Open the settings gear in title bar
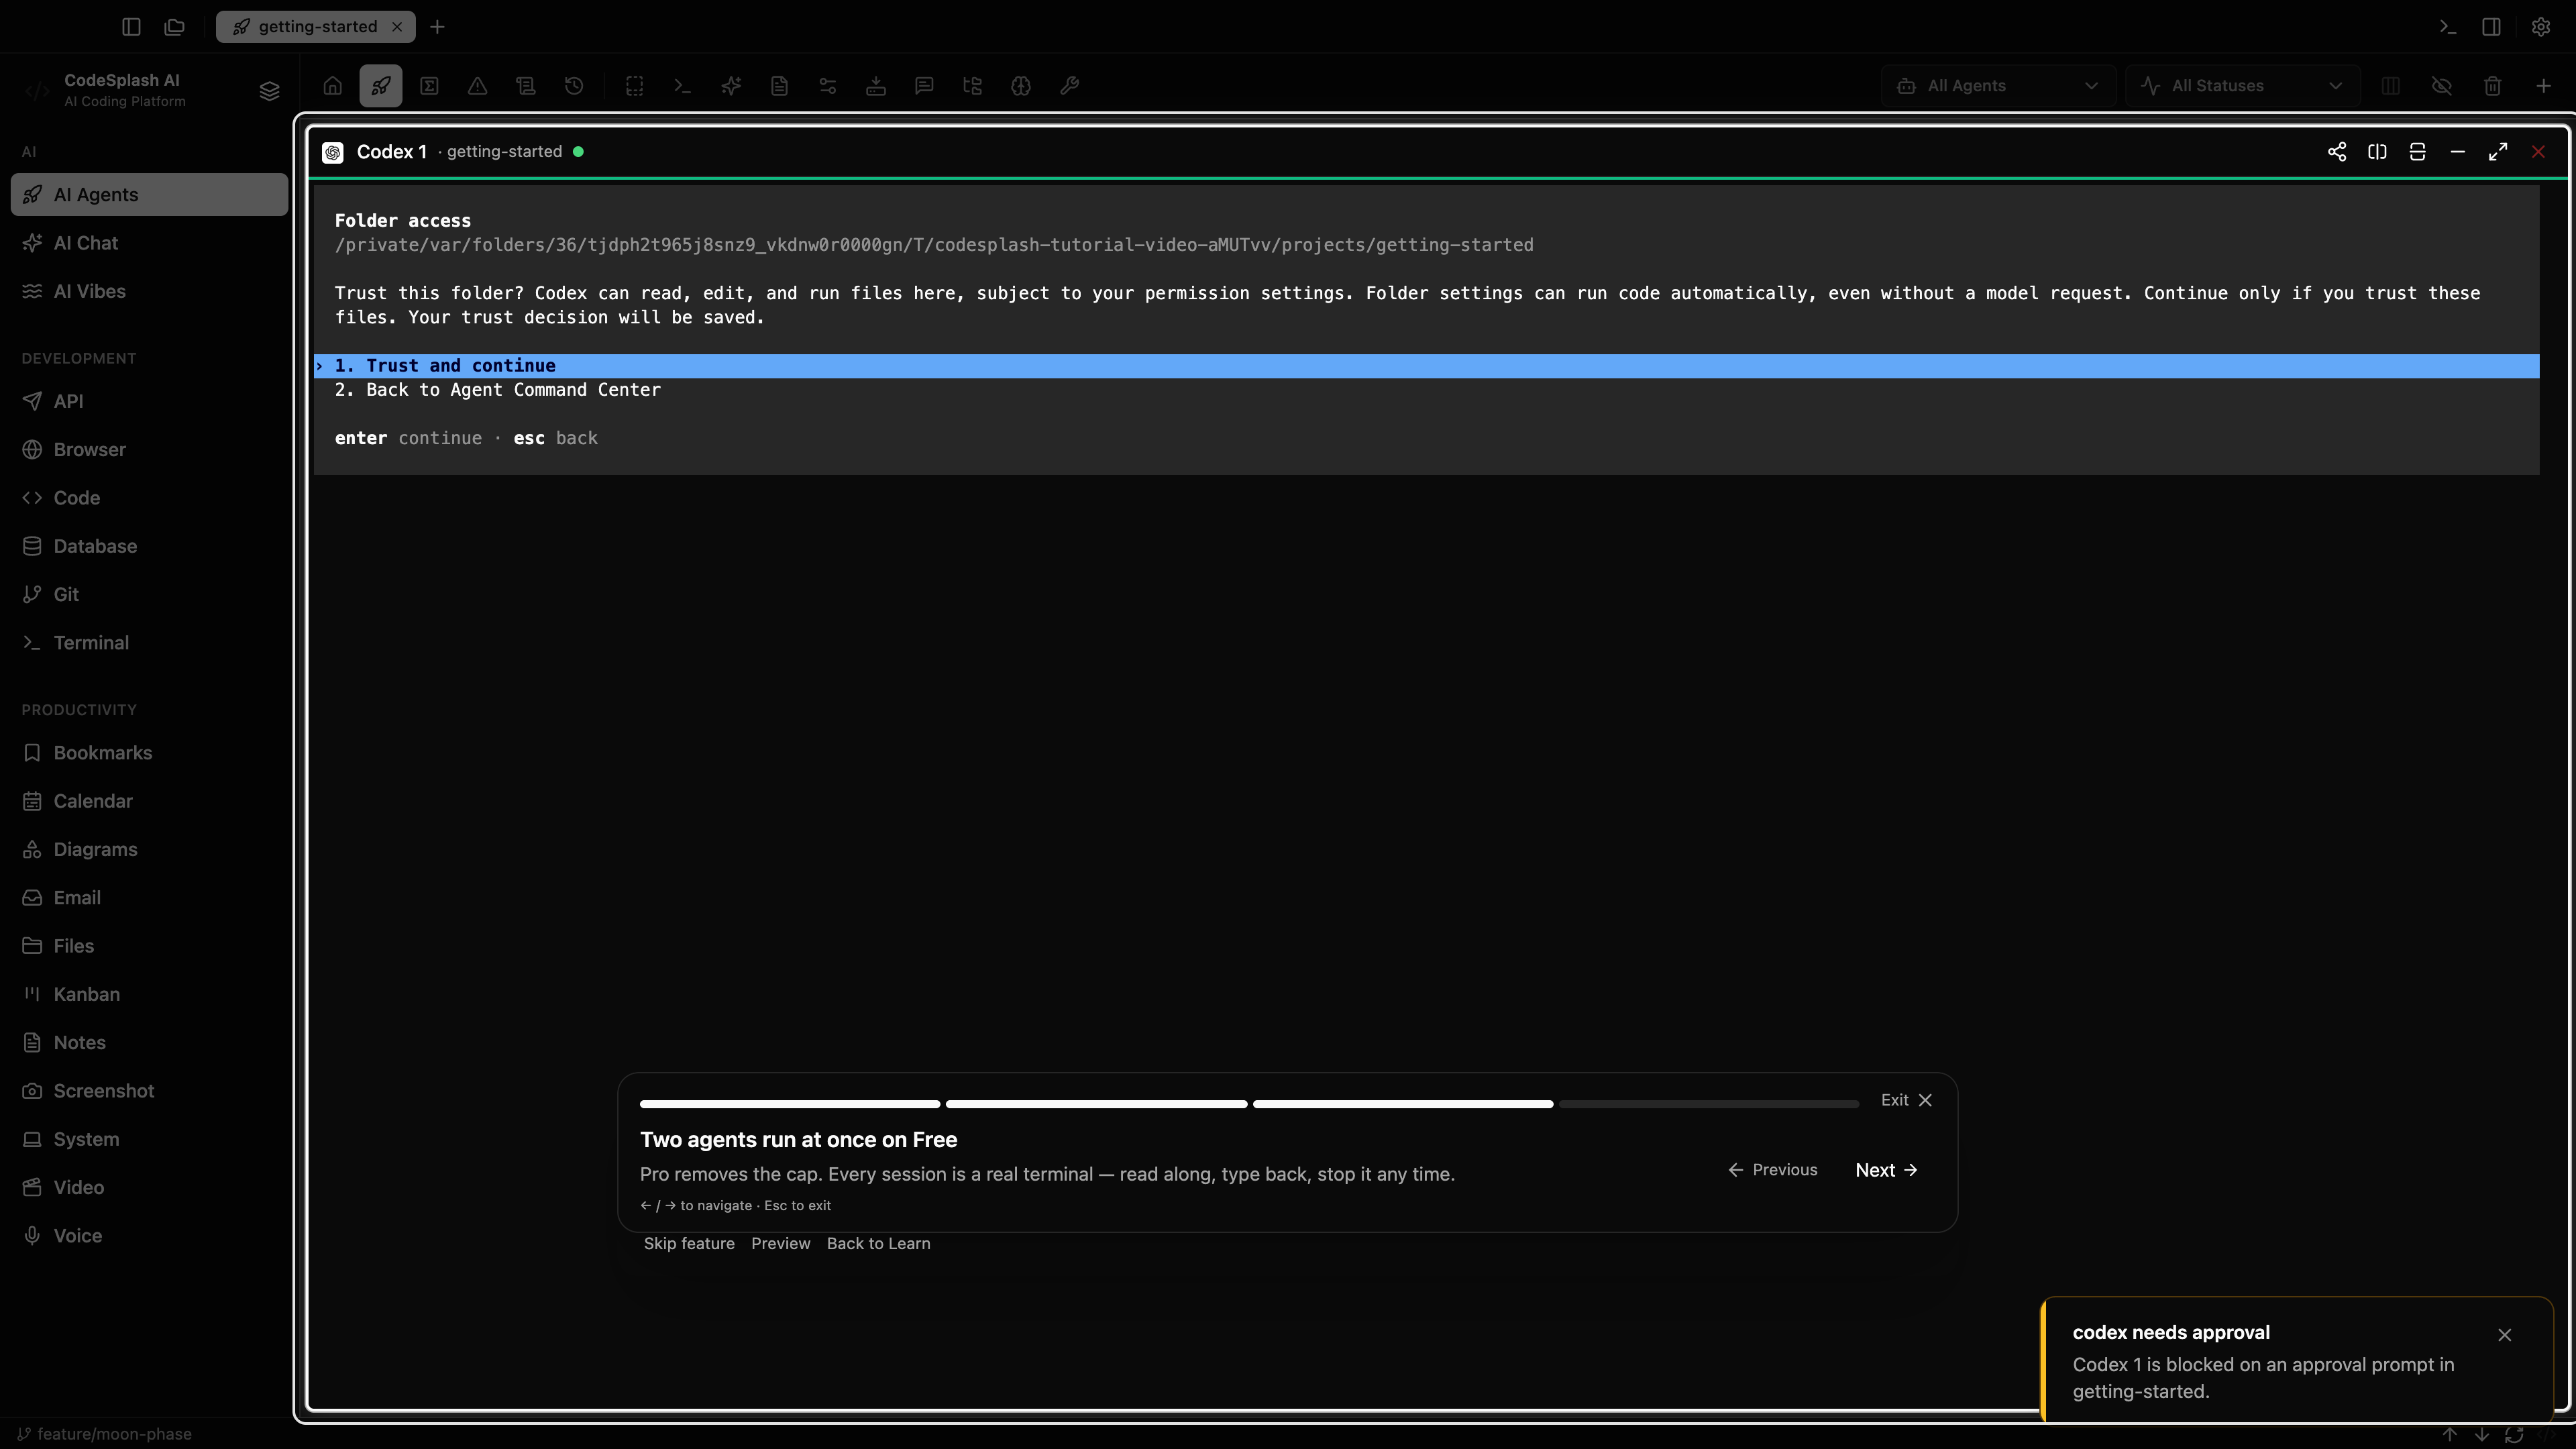2576x1449 pixels. [2541, 27]
